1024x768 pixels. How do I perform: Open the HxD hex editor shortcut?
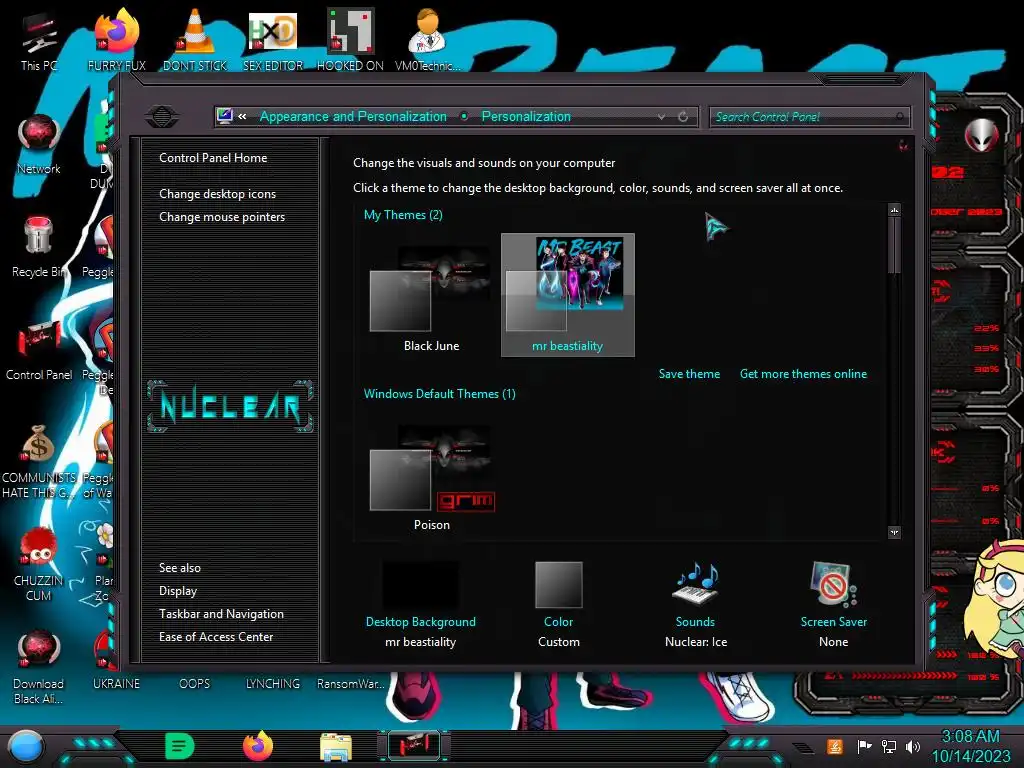[272, 40]
